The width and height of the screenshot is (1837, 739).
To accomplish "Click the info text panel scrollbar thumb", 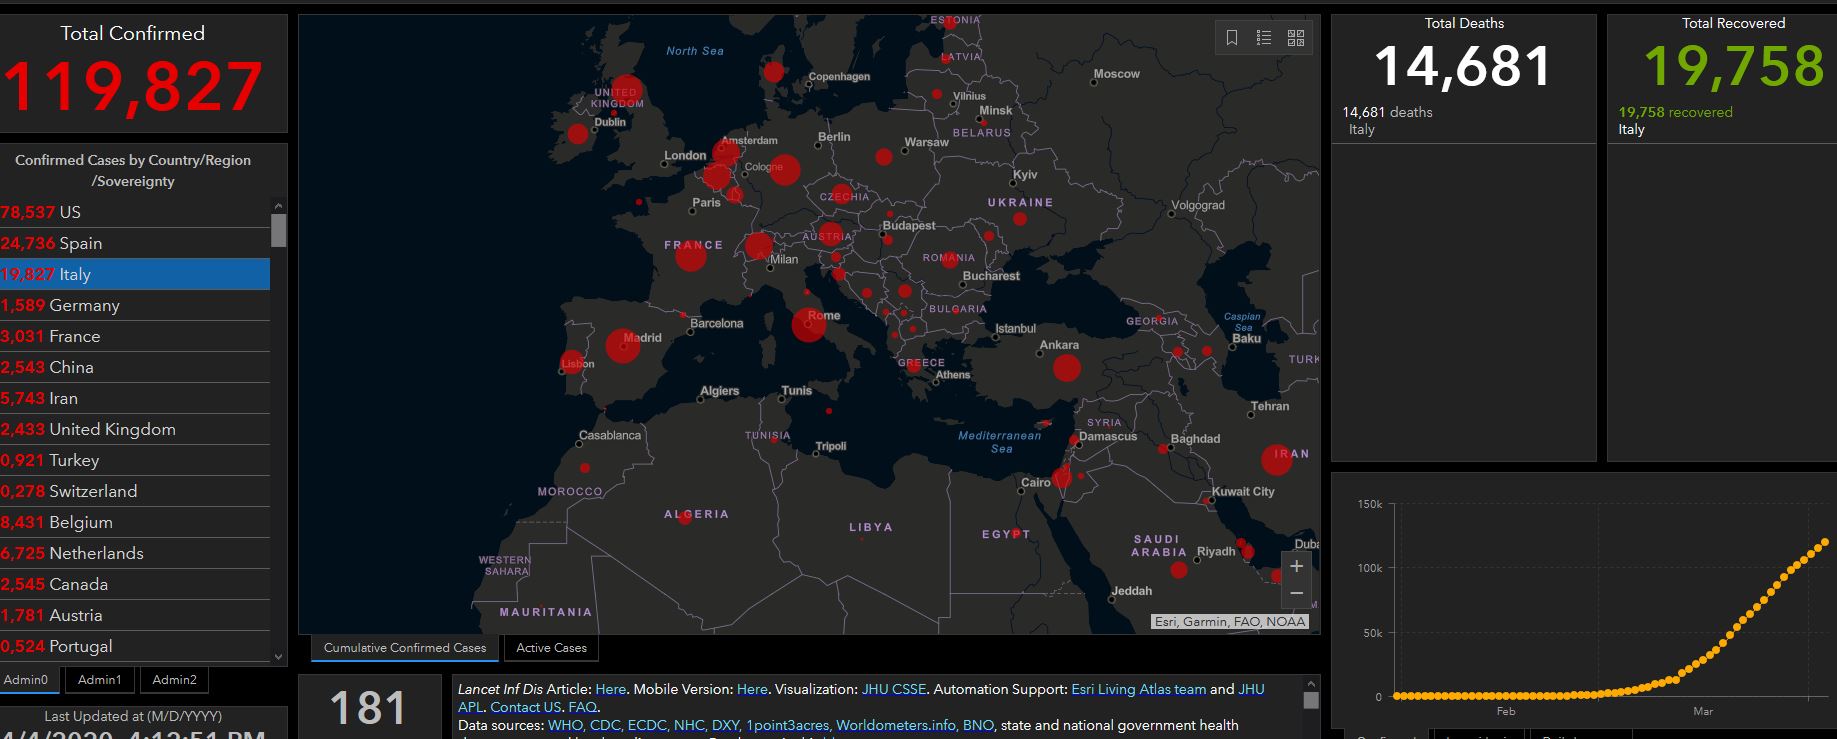I will point(1310,700).
